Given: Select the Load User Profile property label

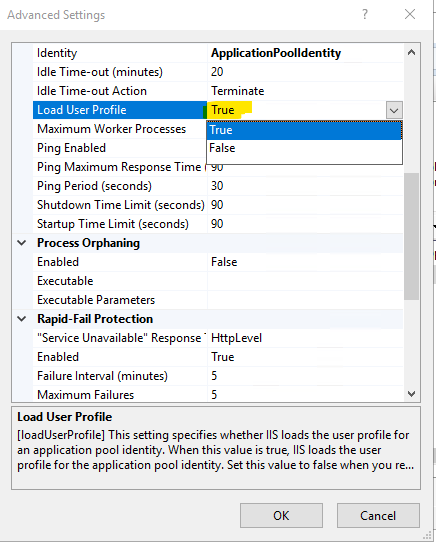Looking at the screenshot, I should pos(82,110).
